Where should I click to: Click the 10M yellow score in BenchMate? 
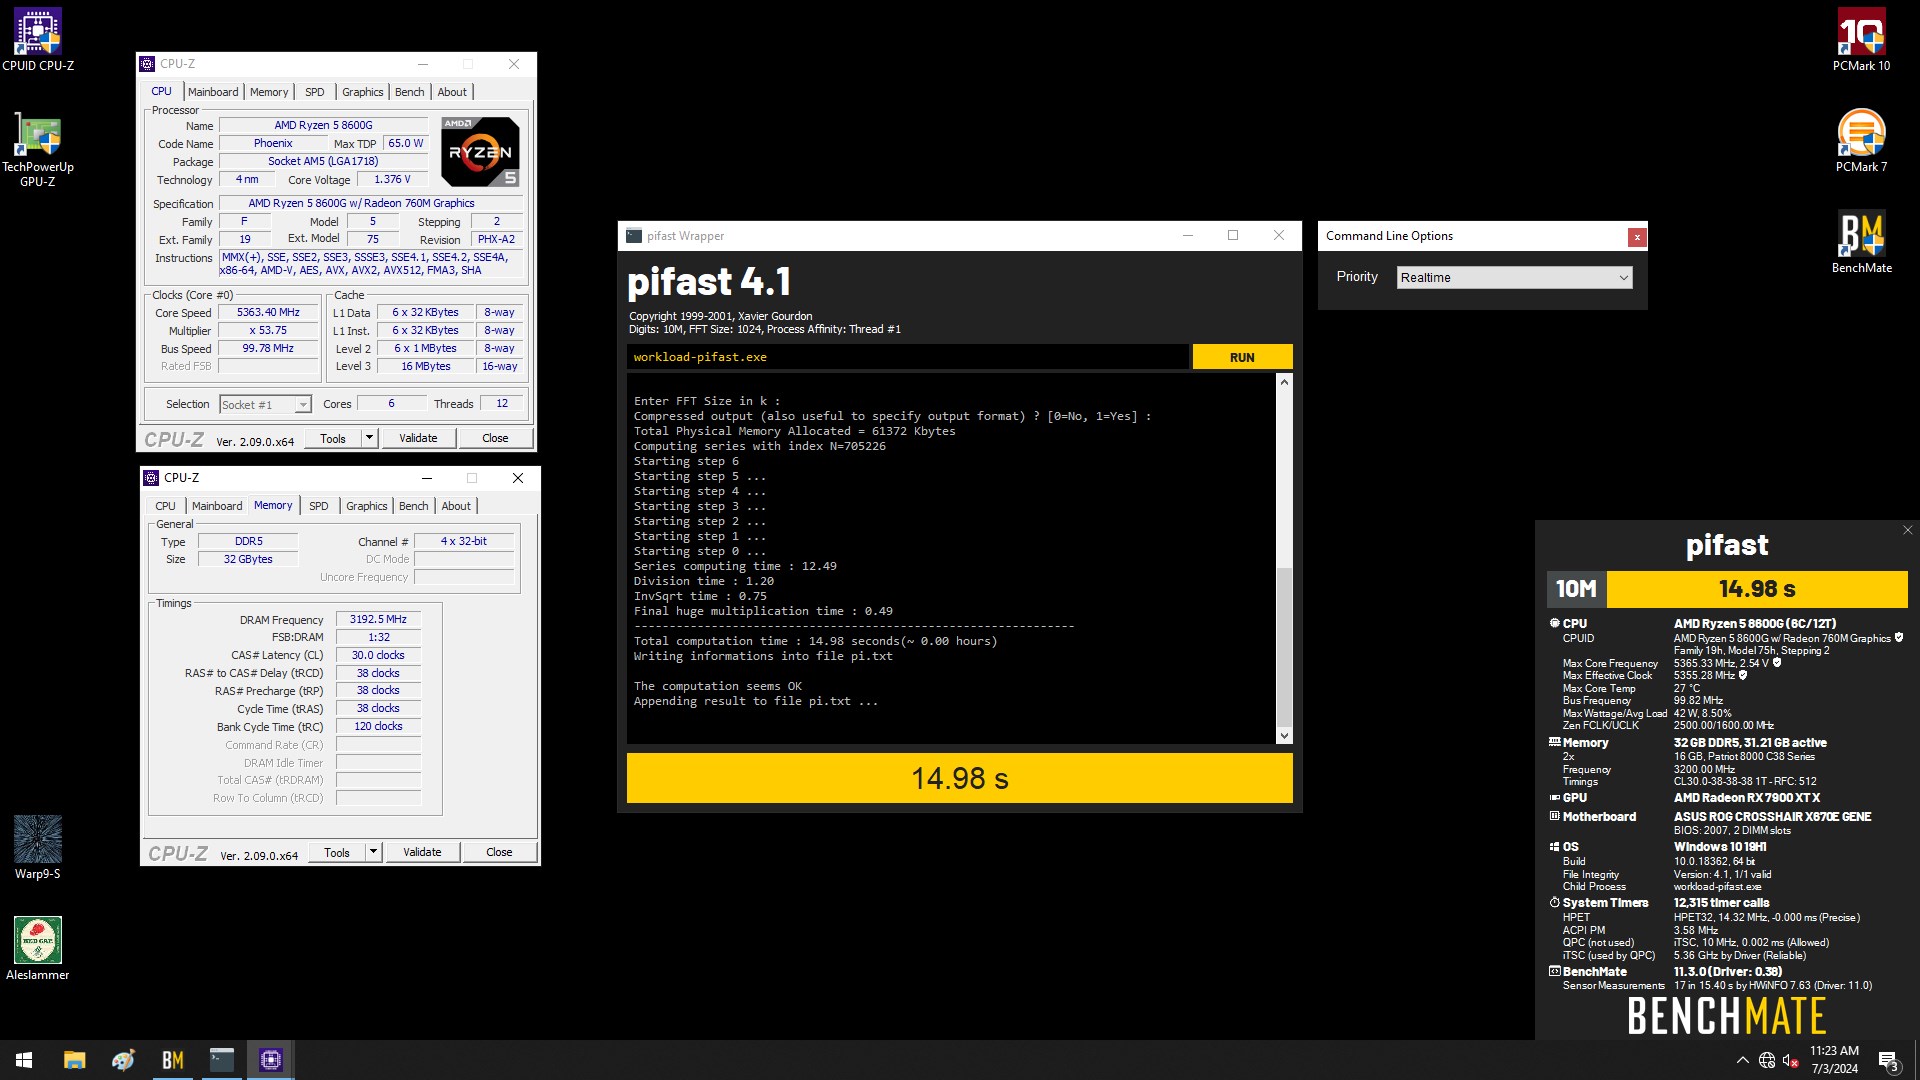1757,589
